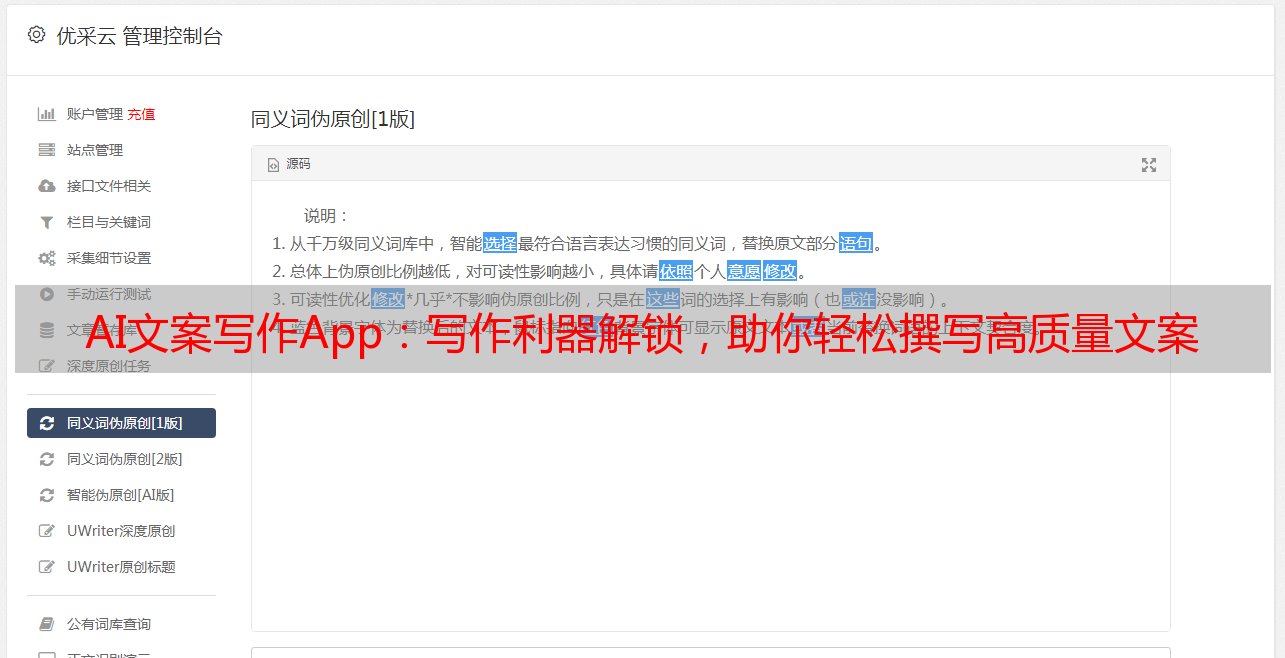The height and width of the screenshot is (658, 1285).
Task: Click the gear icon beside 优采云 管理控制台
Action: click(37, 35)
